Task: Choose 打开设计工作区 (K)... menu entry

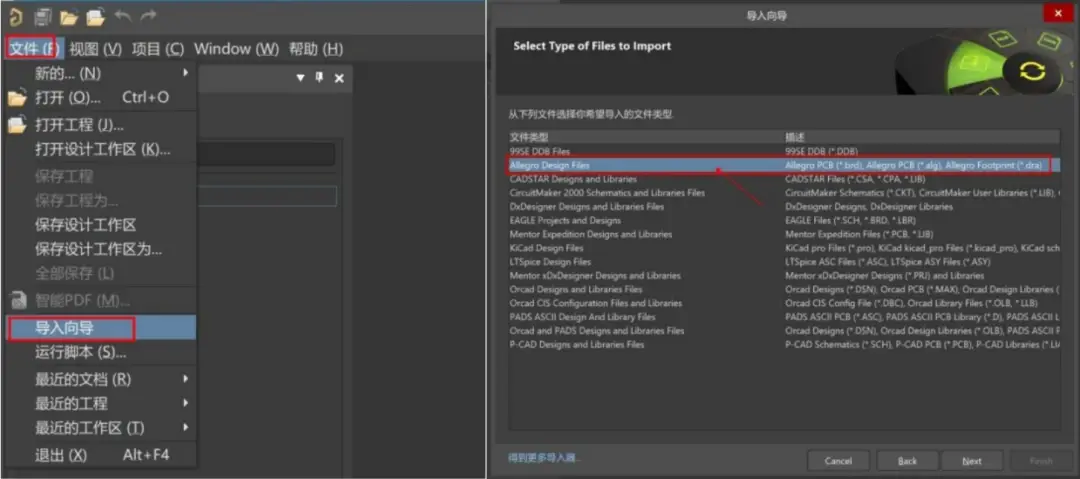Action: (101, 150)
